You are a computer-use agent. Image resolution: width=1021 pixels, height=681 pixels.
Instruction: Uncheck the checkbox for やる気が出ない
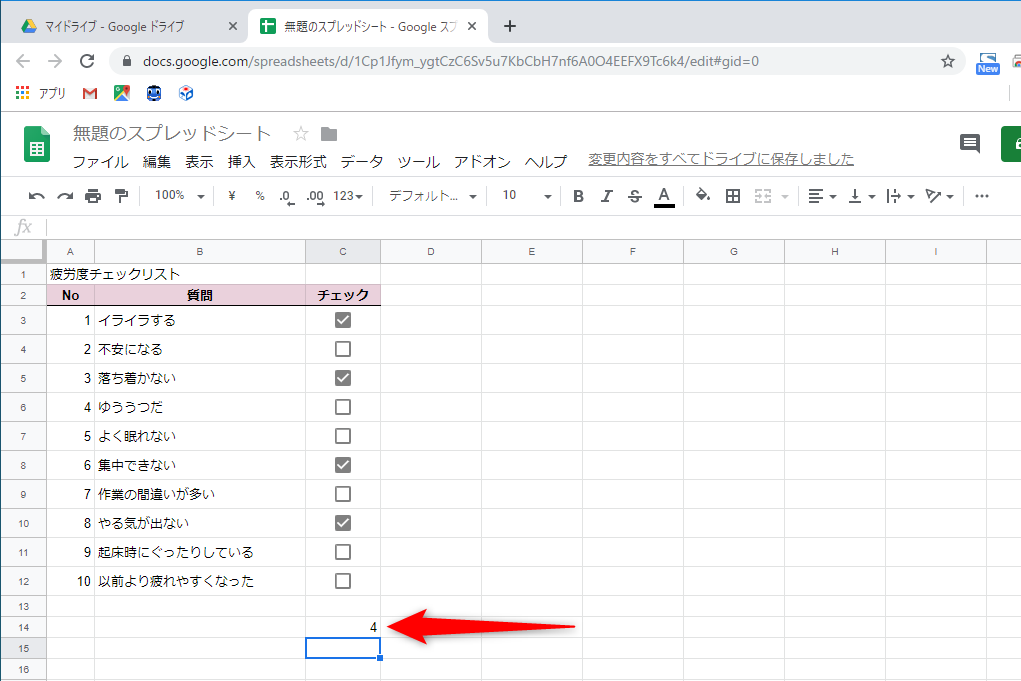click(343, 523)
